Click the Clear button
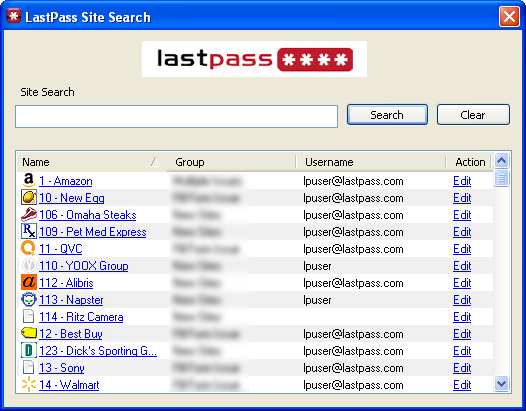The height and width of the screenshot is (411, 526). (x=473, y=115)
